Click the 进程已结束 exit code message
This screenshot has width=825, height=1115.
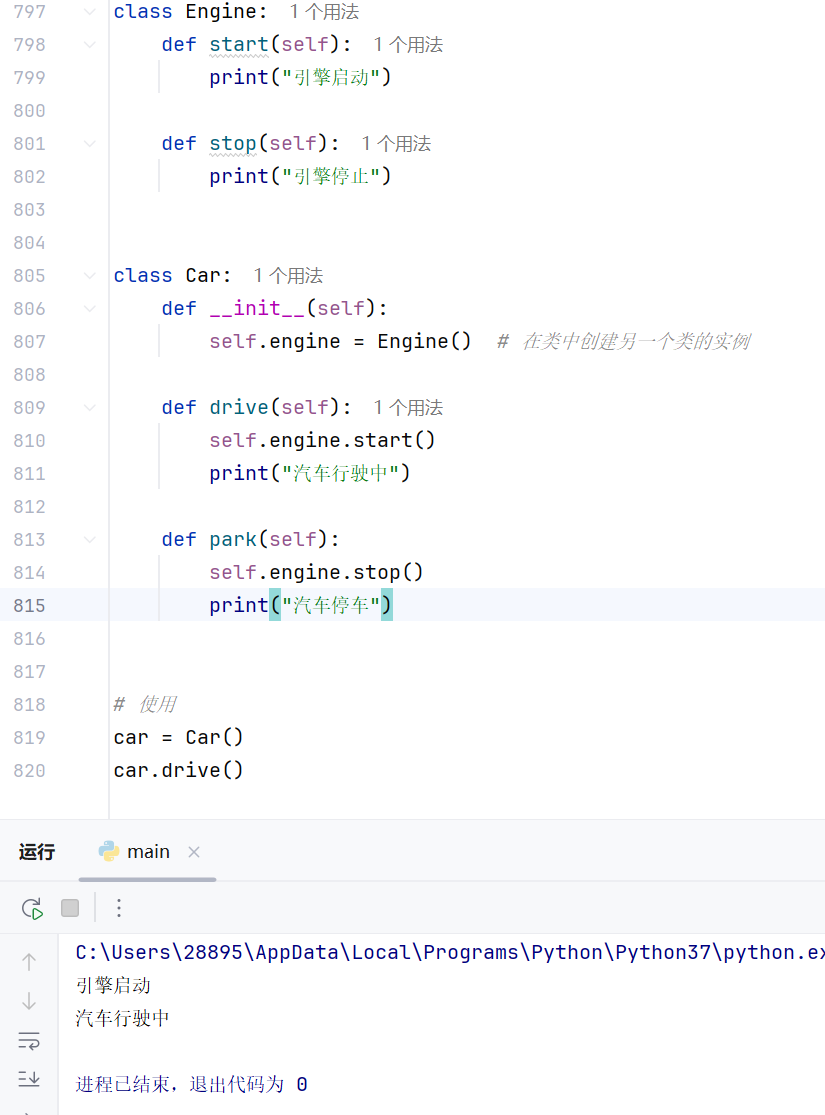[x=191, y=1084]
